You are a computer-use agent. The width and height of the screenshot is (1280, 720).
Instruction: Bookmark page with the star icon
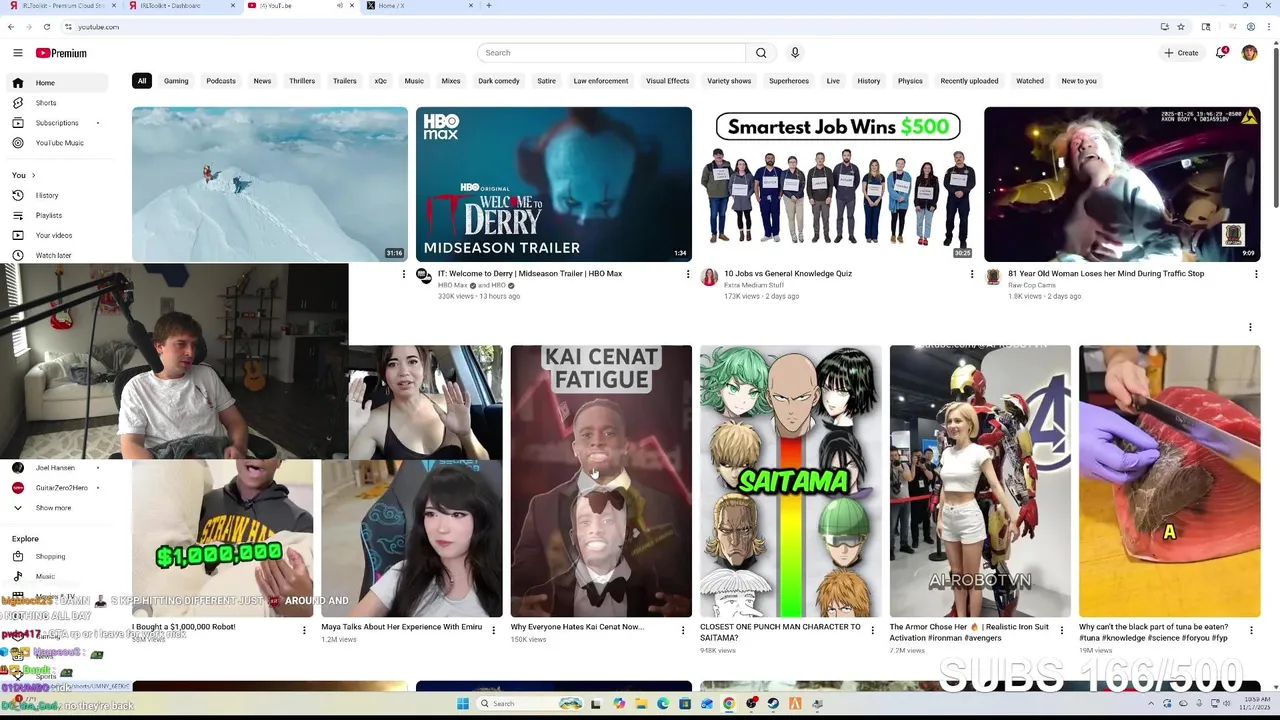1181,27
